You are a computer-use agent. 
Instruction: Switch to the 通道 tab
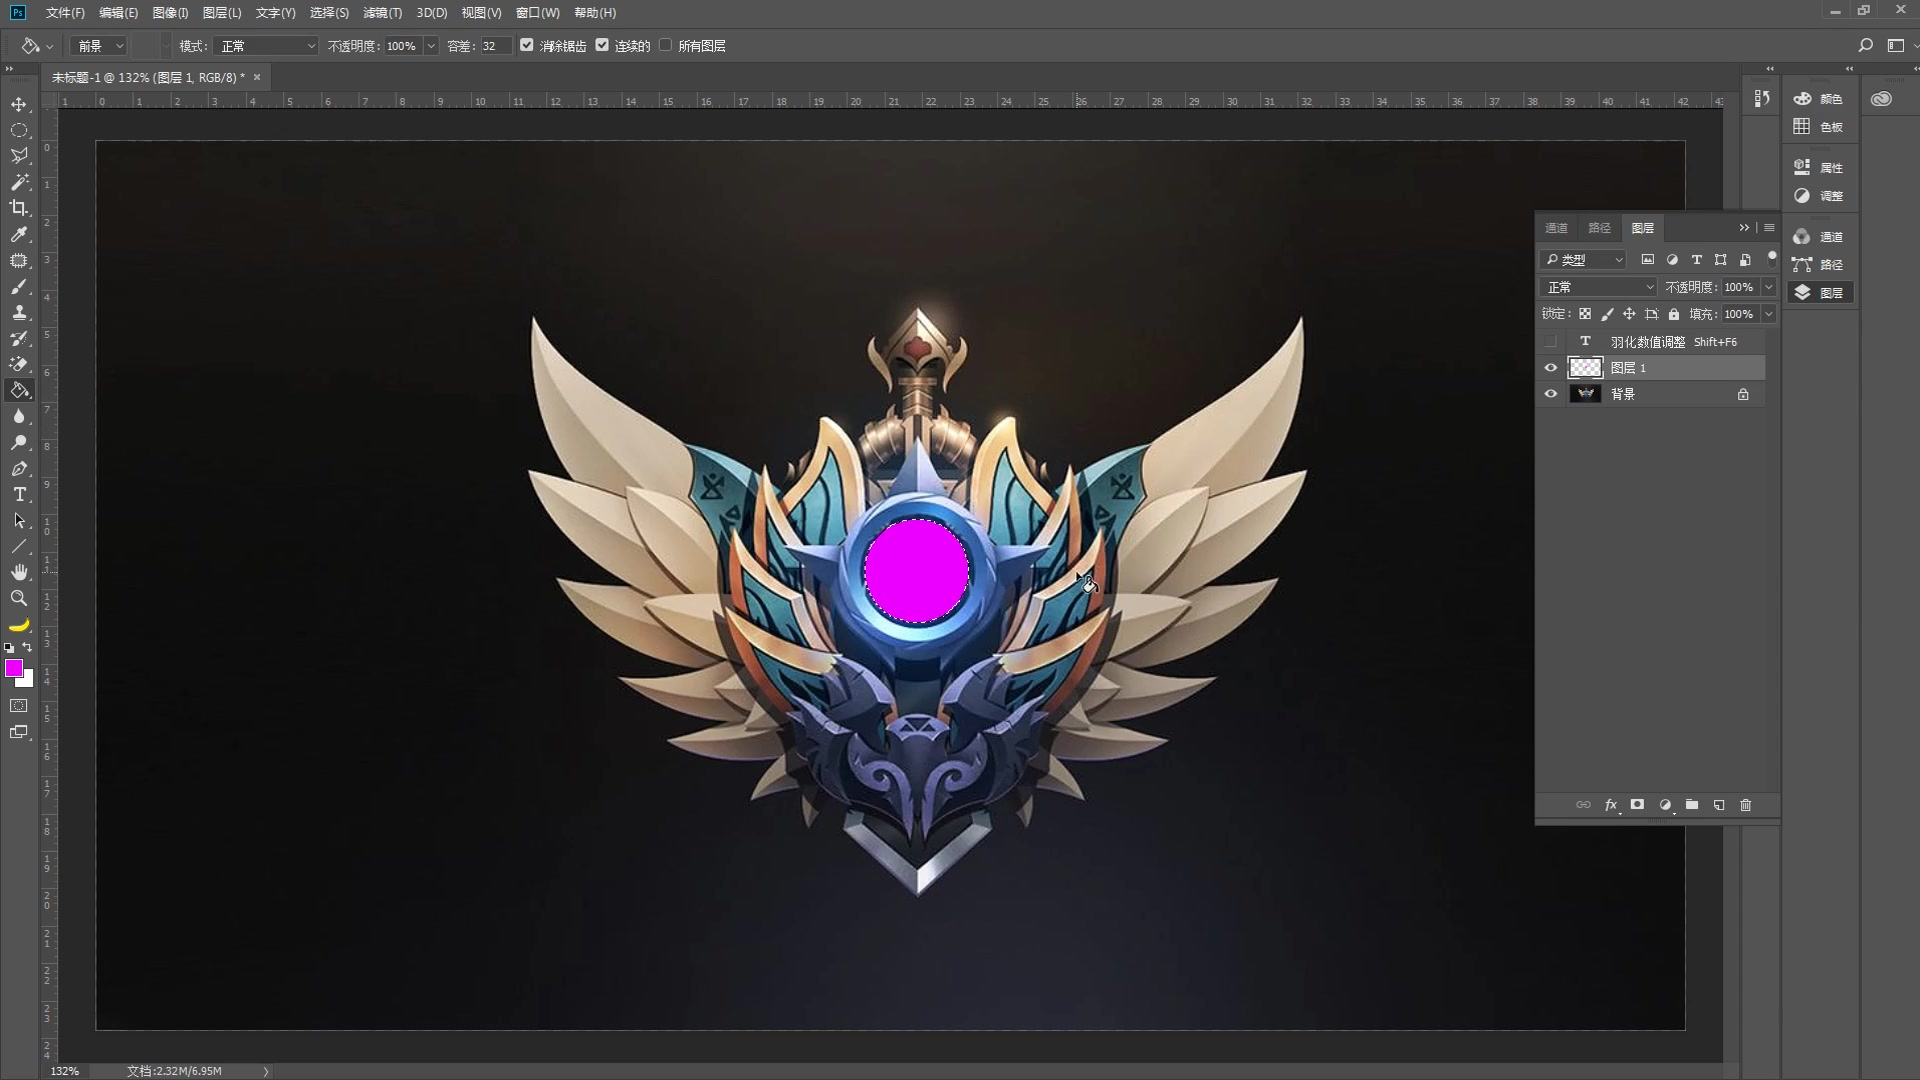coord(1556,228)
